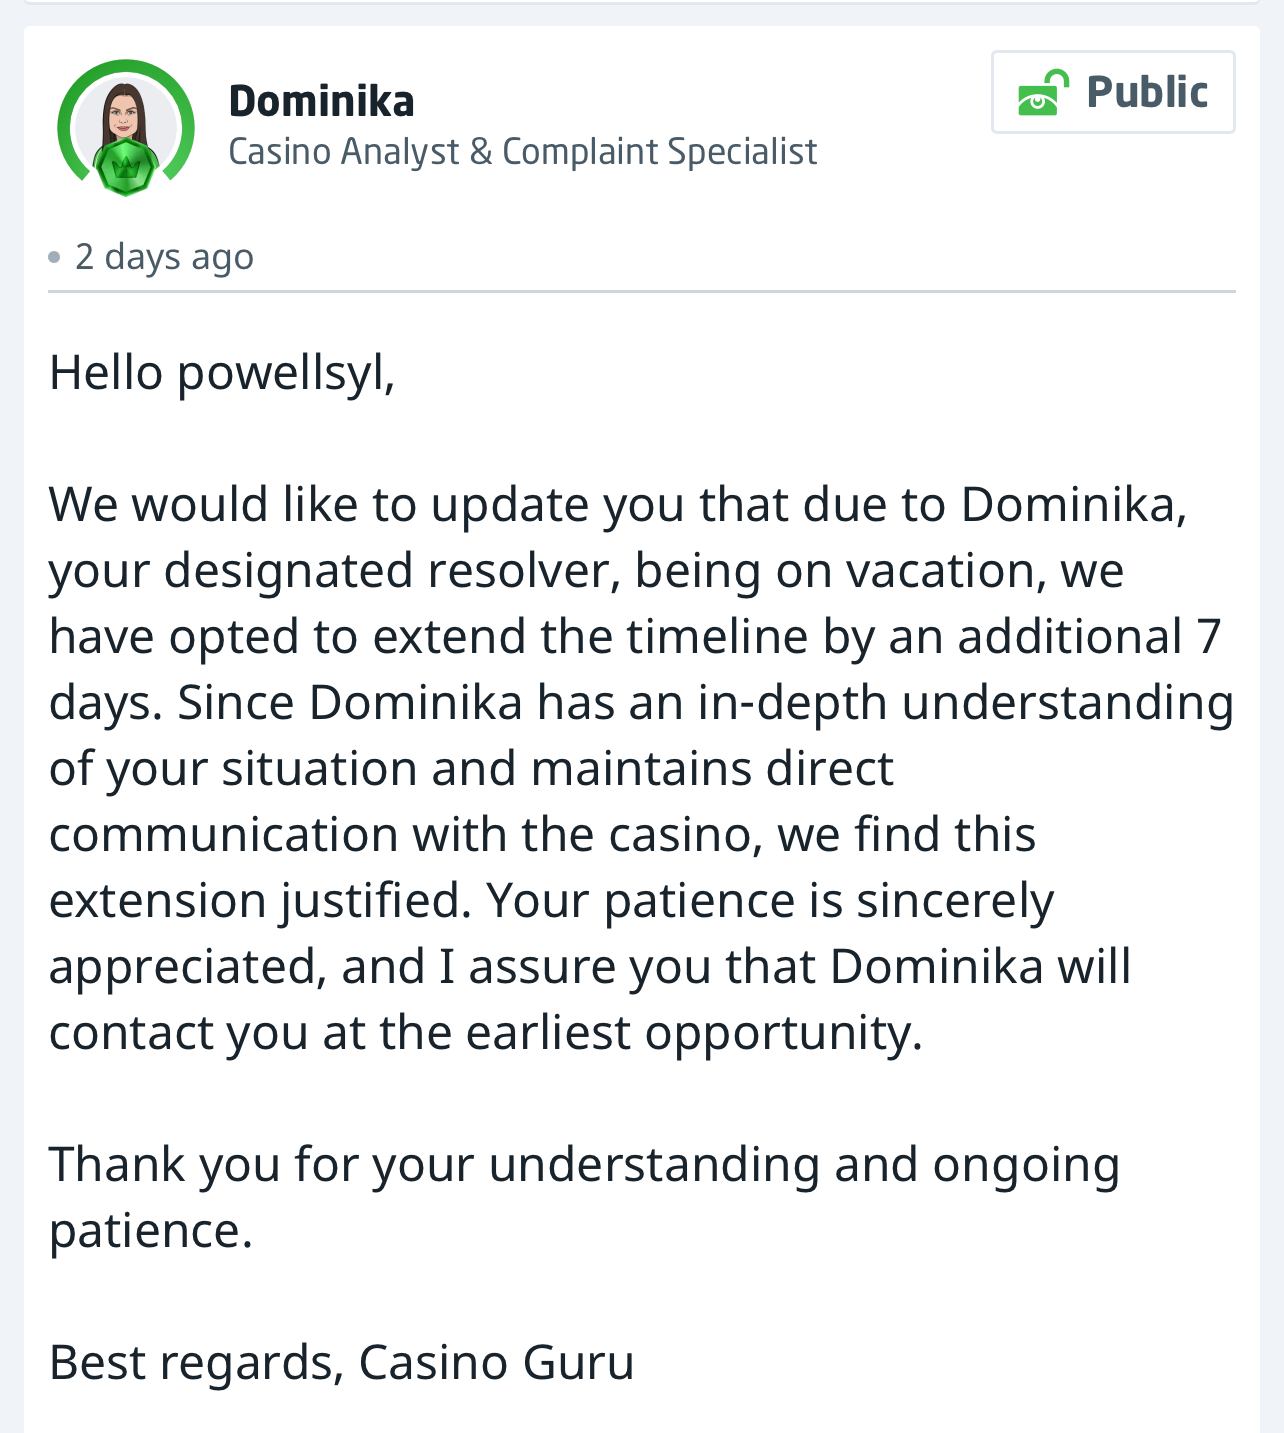The image size is (1284, 1433).
Task: Click the words "extension justified"
Action: 259,901
